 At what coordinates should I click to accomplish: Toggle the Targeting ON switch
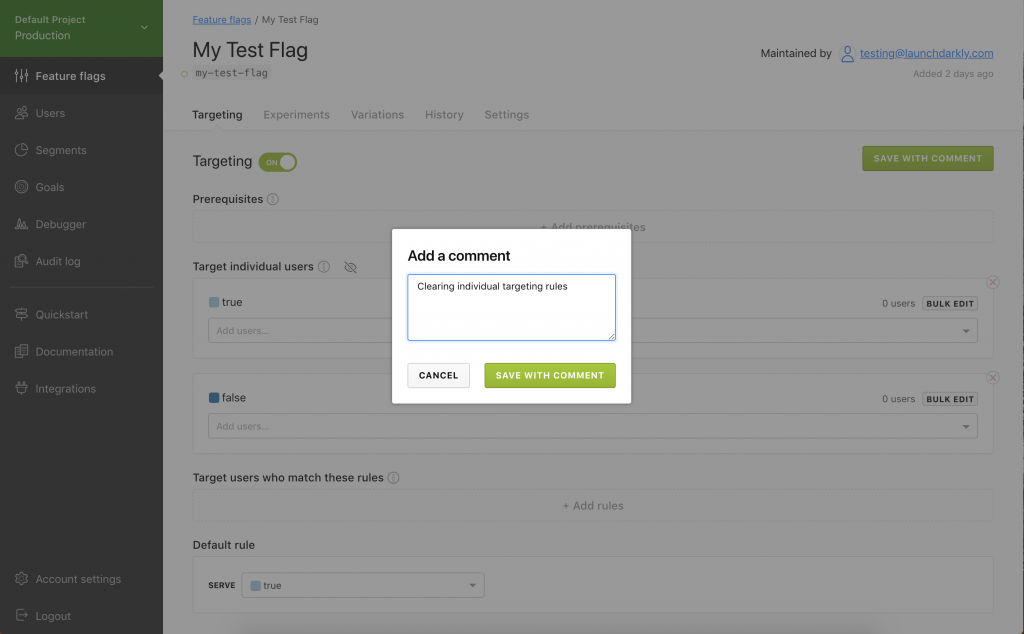pyautogui.click(x=278, y=162)
